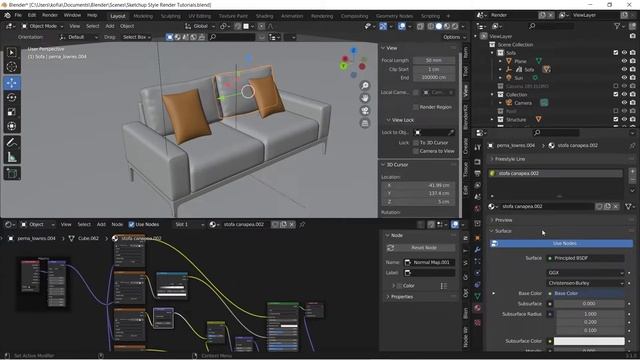Switch to the UV Editing workspace tab
The image size is (640, 360).
click(200, 16)
